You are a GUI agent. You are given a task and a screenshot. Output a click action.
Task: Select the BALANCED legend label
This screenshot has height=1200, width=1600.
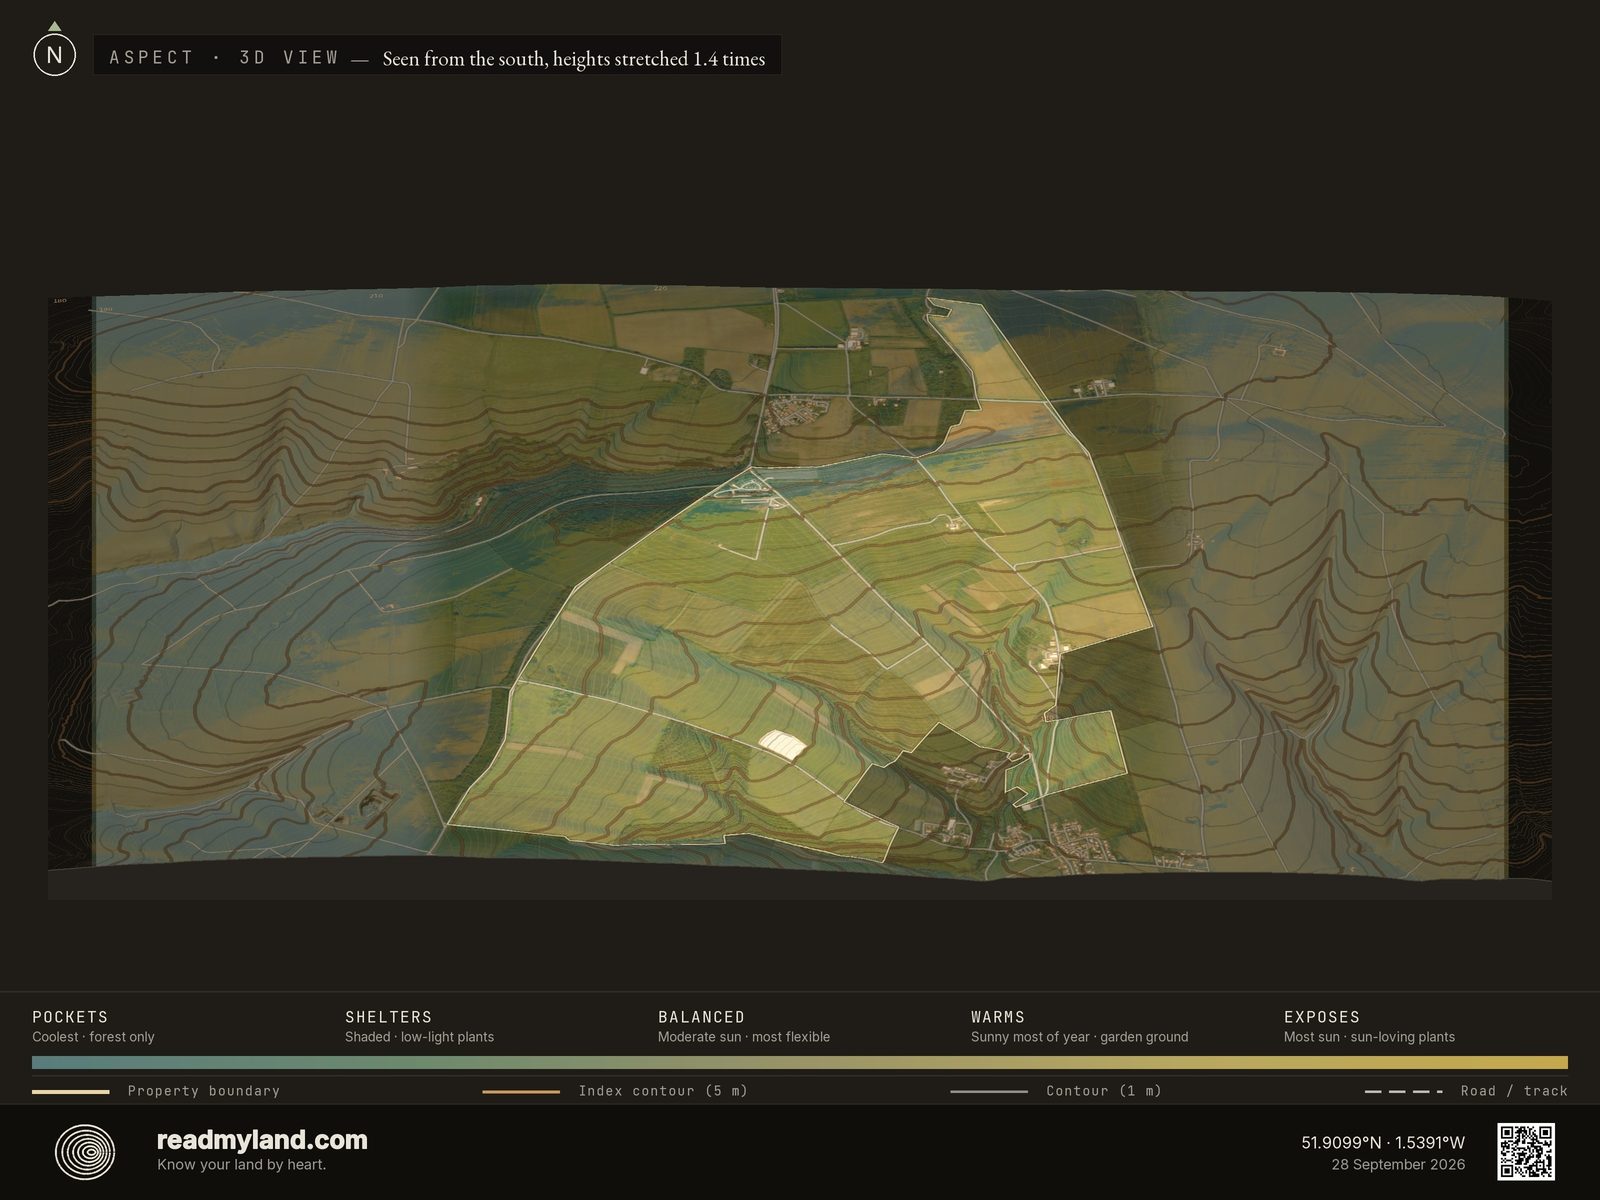(701, 1017)
